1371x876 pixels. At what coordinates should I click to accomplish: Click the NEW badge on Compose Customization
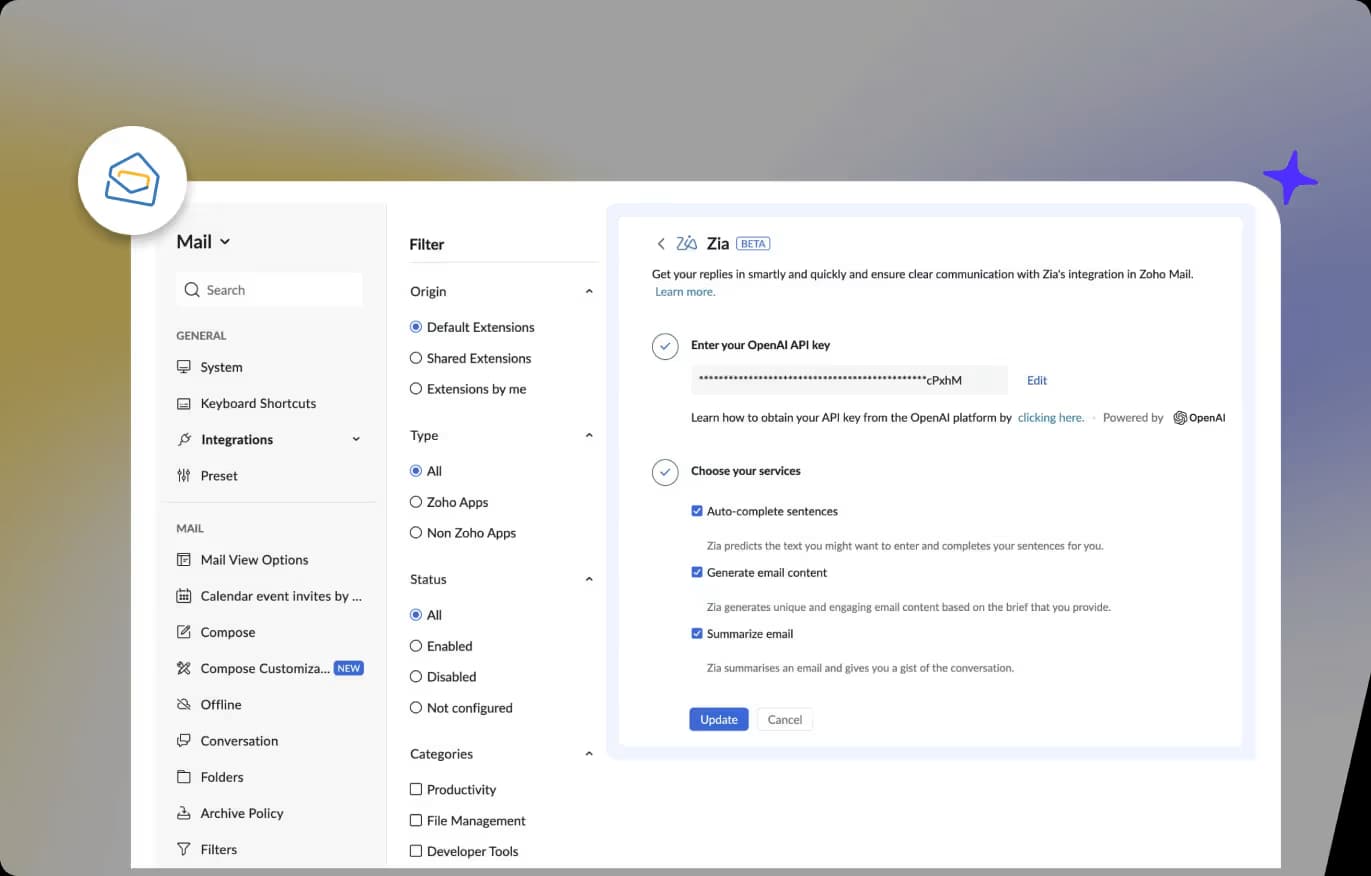[348, 668]
